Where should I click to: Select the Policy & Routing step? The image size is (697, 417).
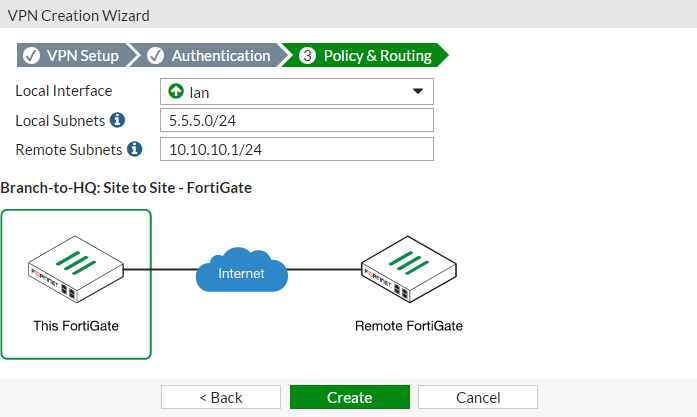365,56
